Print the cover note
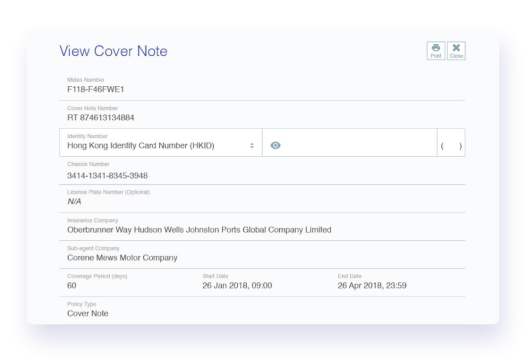 tap(436, 51)
